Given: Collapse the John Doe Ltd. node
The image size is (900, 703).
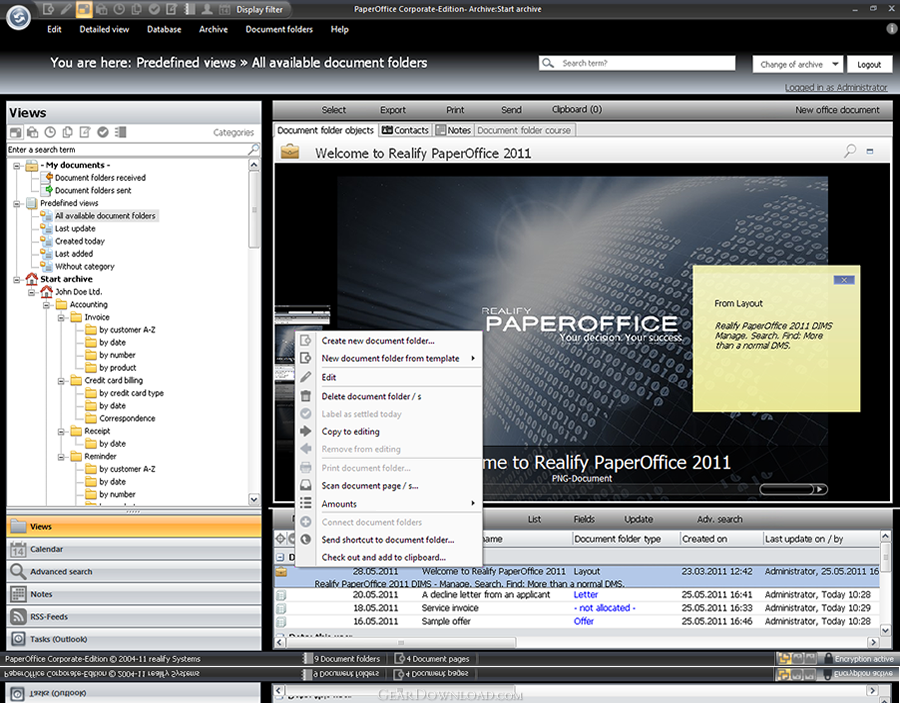Looking at the screenshot, I should (32, 292).
